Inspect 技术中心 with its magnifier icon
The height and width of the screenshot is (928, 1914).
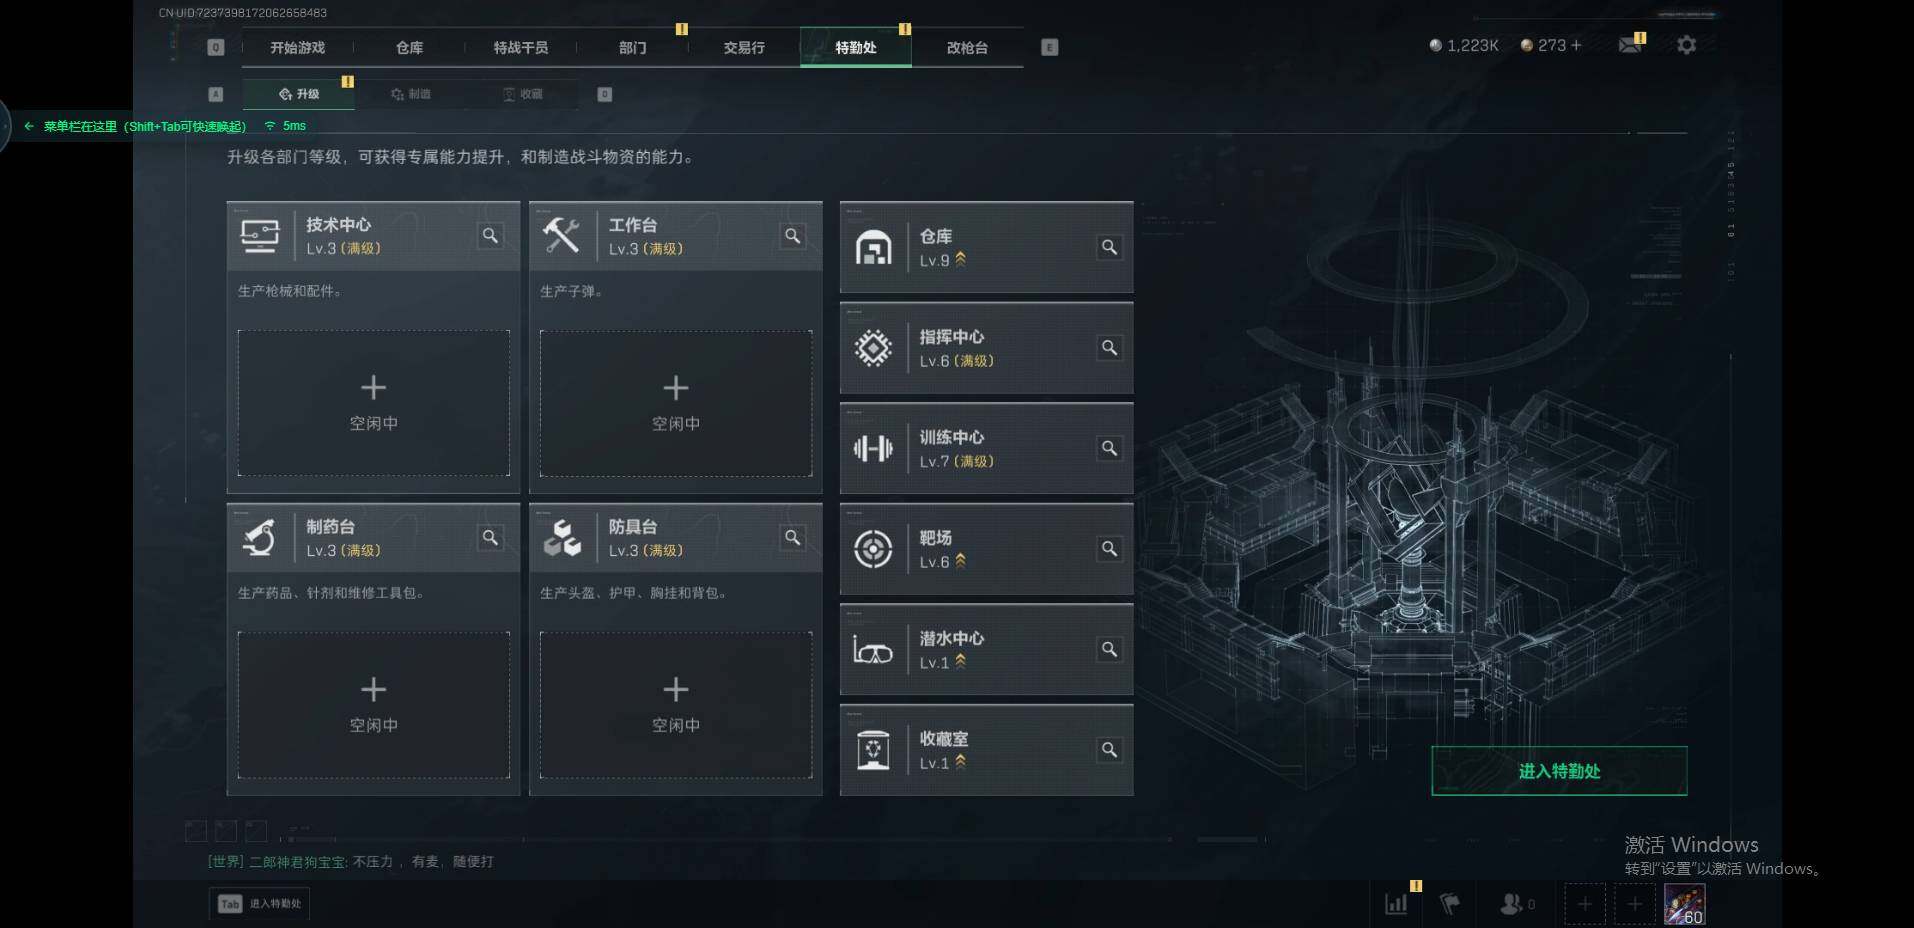(490, 236)
